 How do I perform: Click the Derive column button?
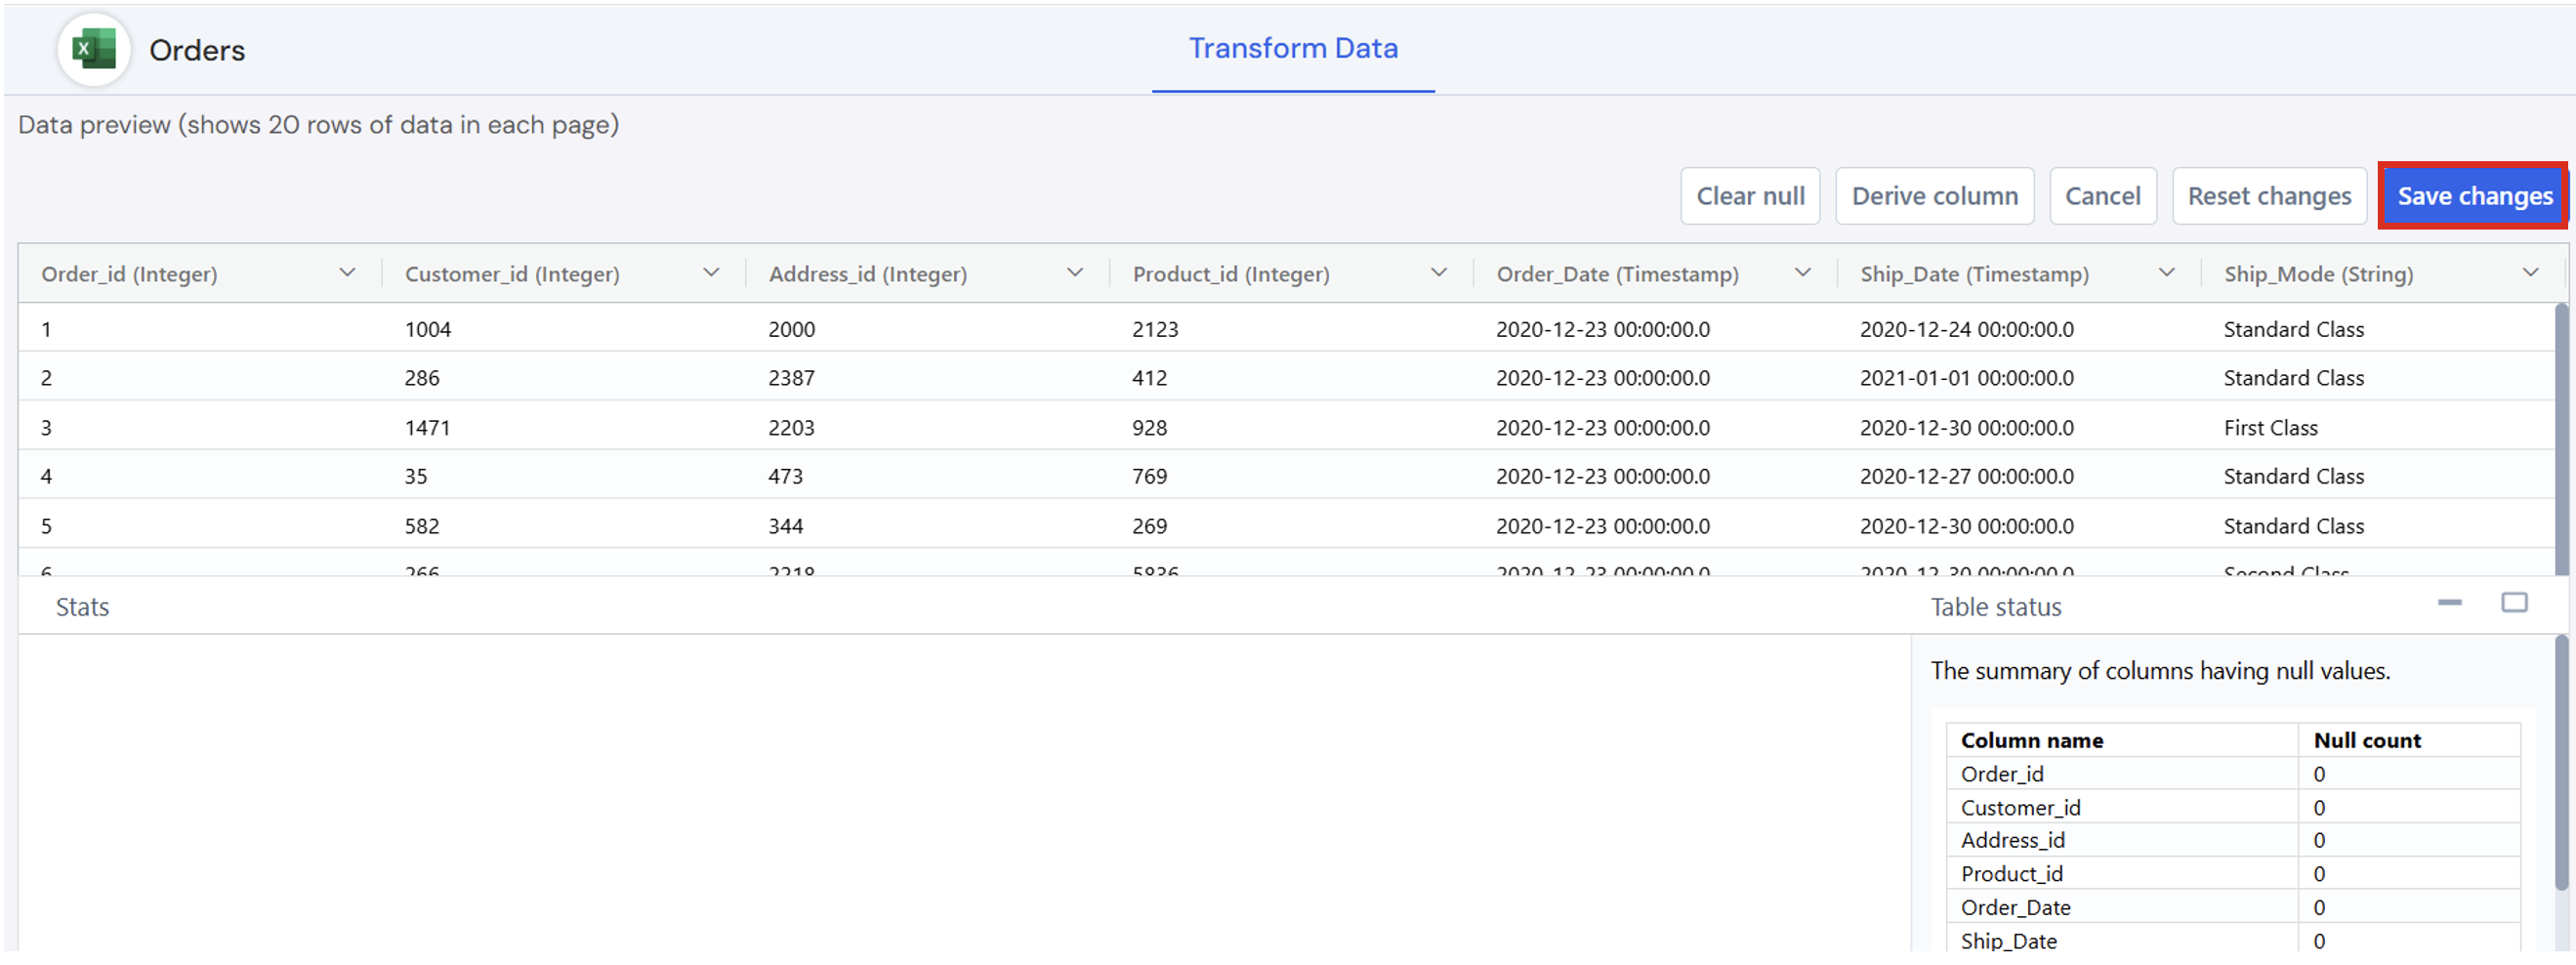click(x=1934, y=196)
